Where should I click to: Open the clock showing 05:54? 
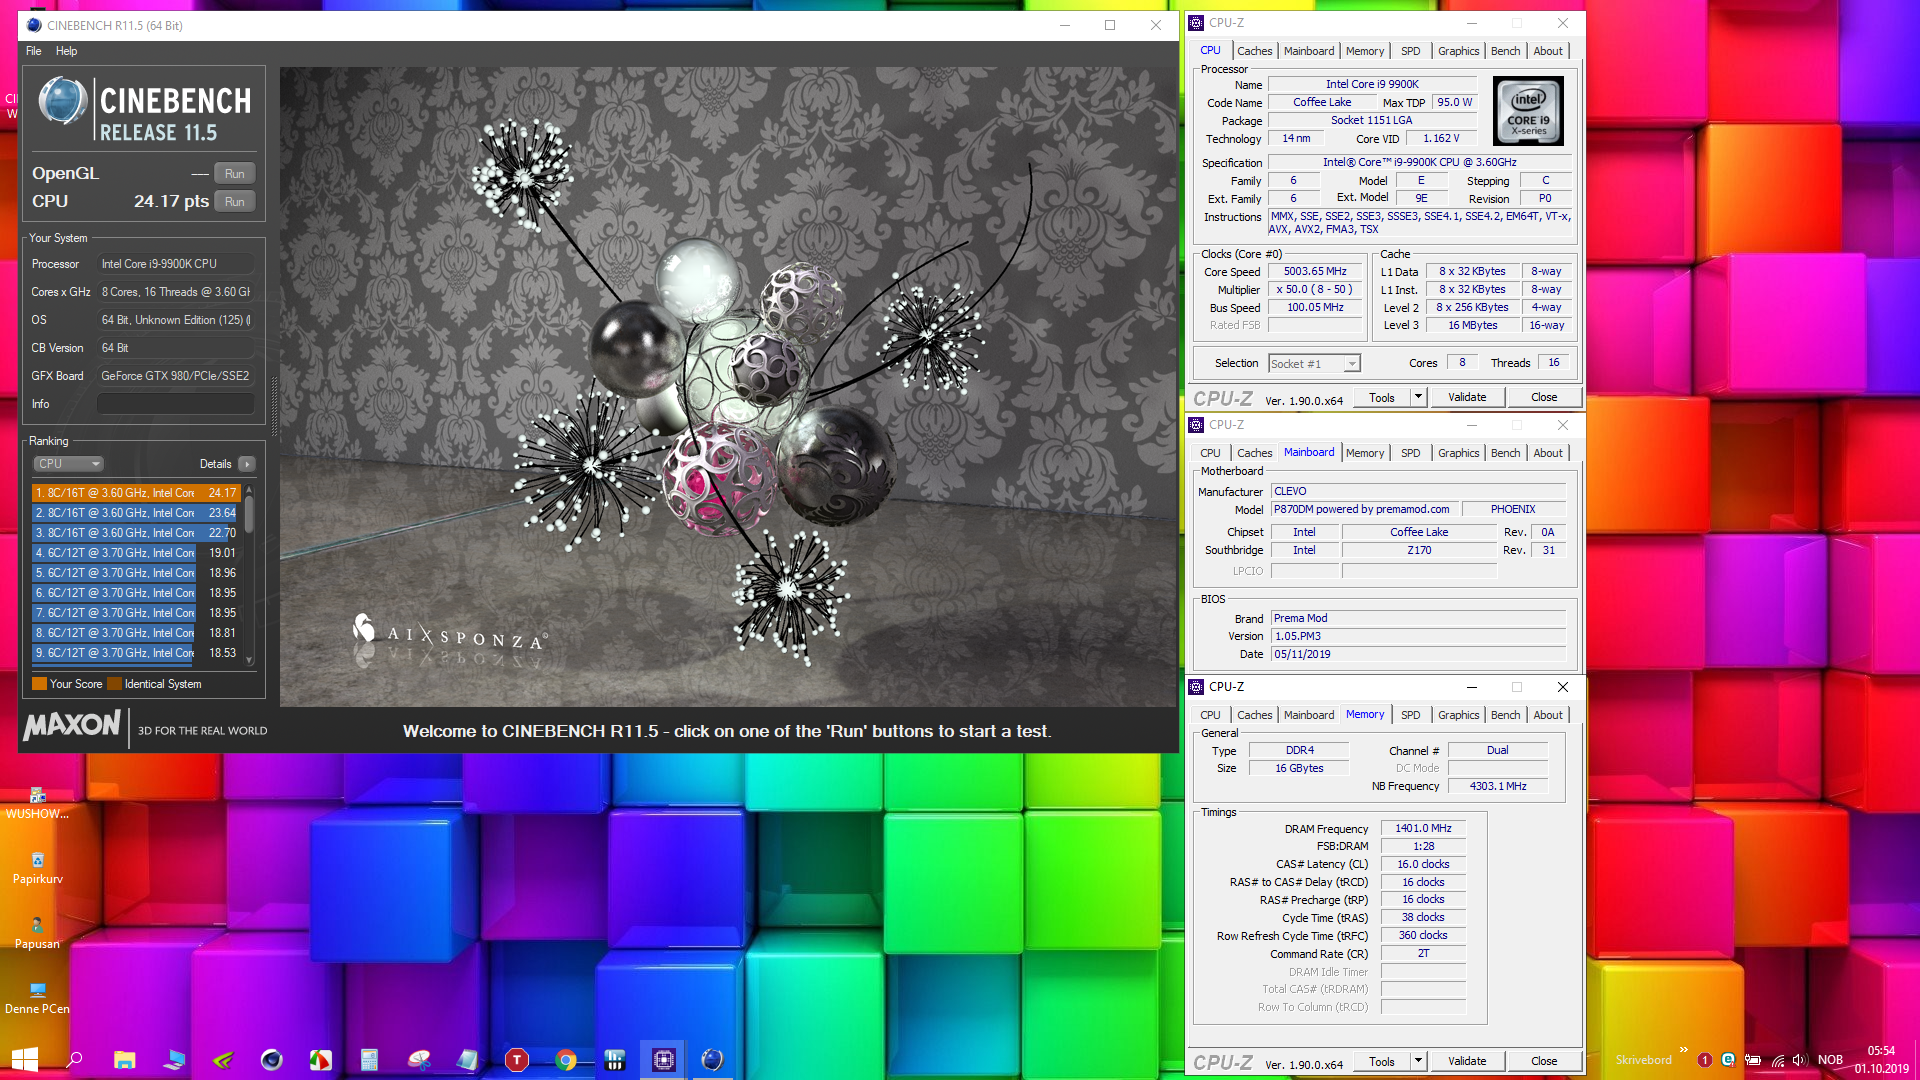[1881, 1060]
